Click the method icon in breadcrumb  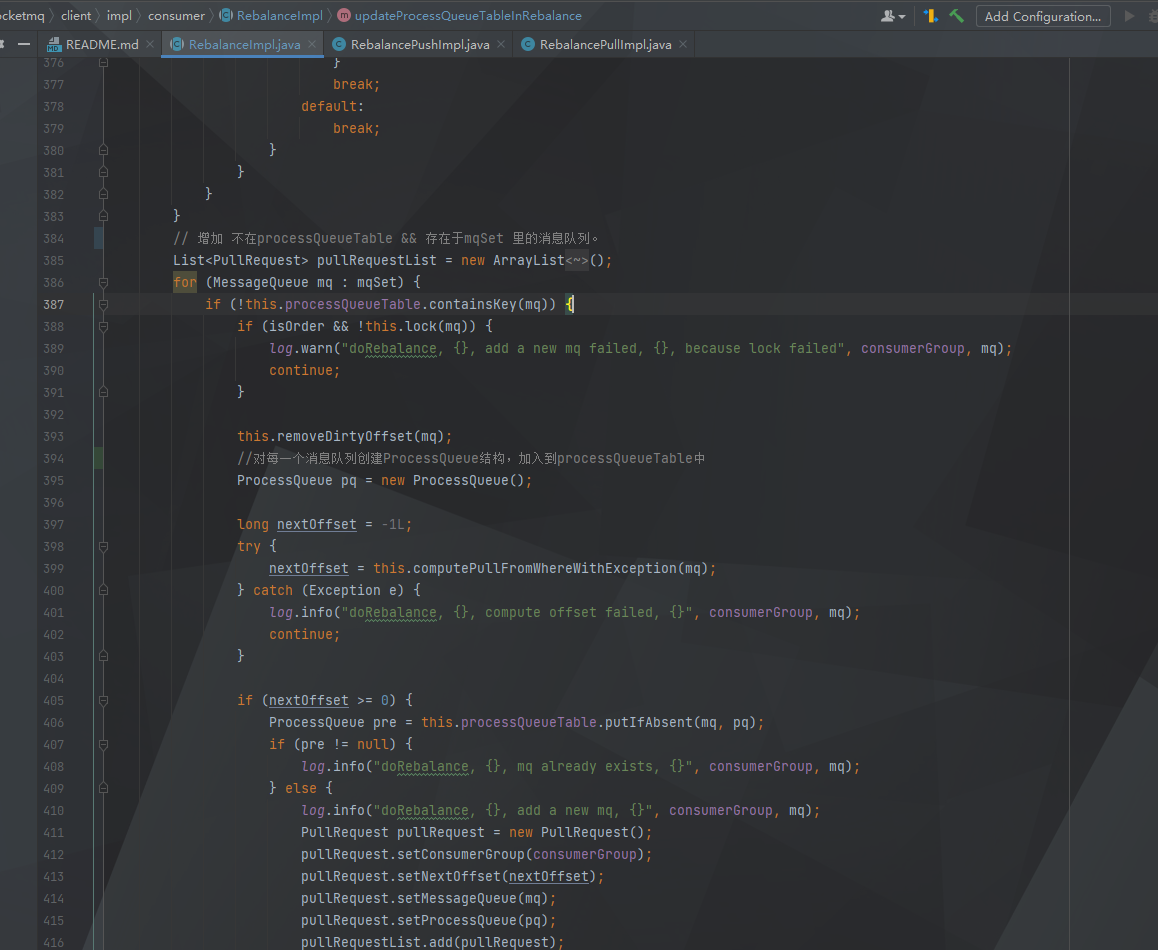pos(344,16)
